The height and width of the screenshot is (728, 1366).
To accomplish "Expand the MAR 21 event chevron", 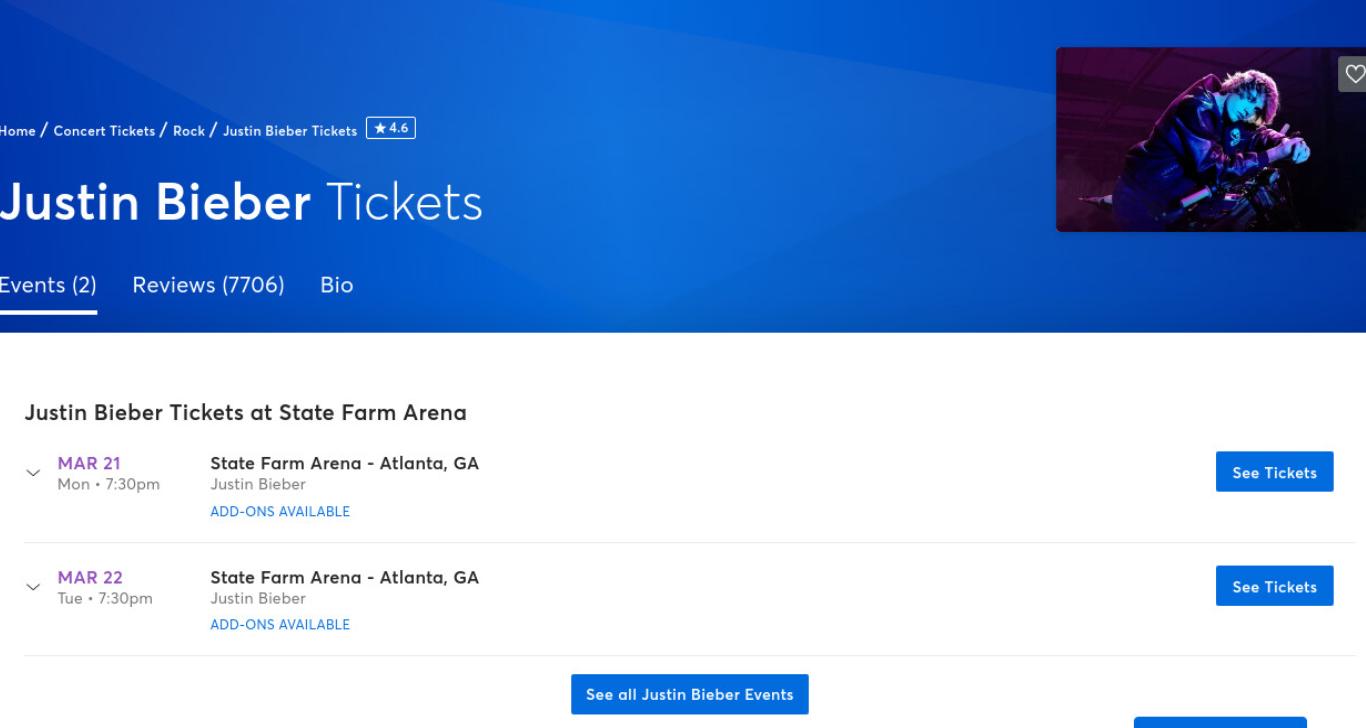I will [x=34, y=472].
